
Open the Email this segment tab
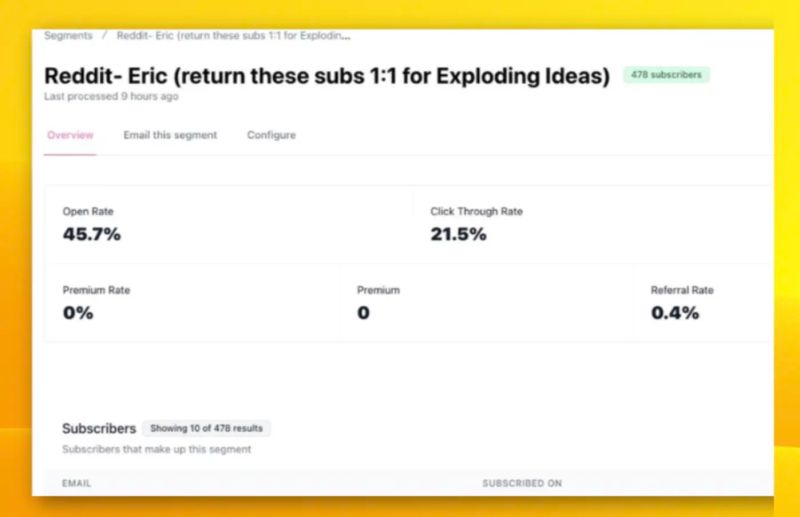[x=170, y=135]
